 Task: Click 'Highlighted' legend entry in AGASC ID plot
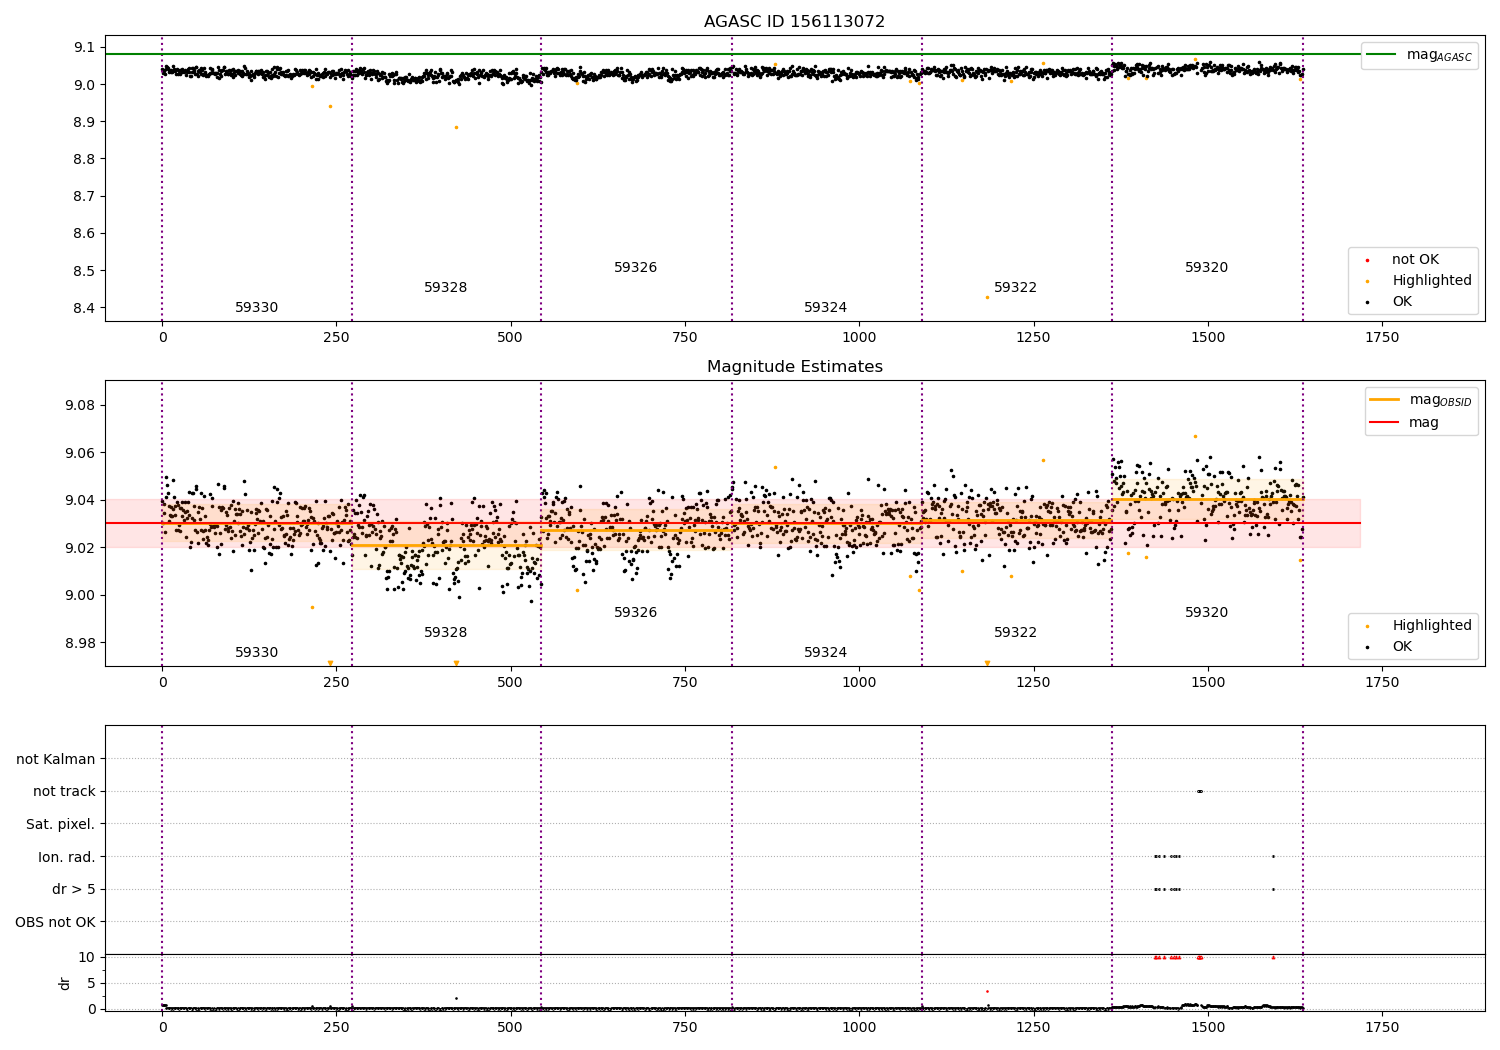click(x=1431, y=281)
